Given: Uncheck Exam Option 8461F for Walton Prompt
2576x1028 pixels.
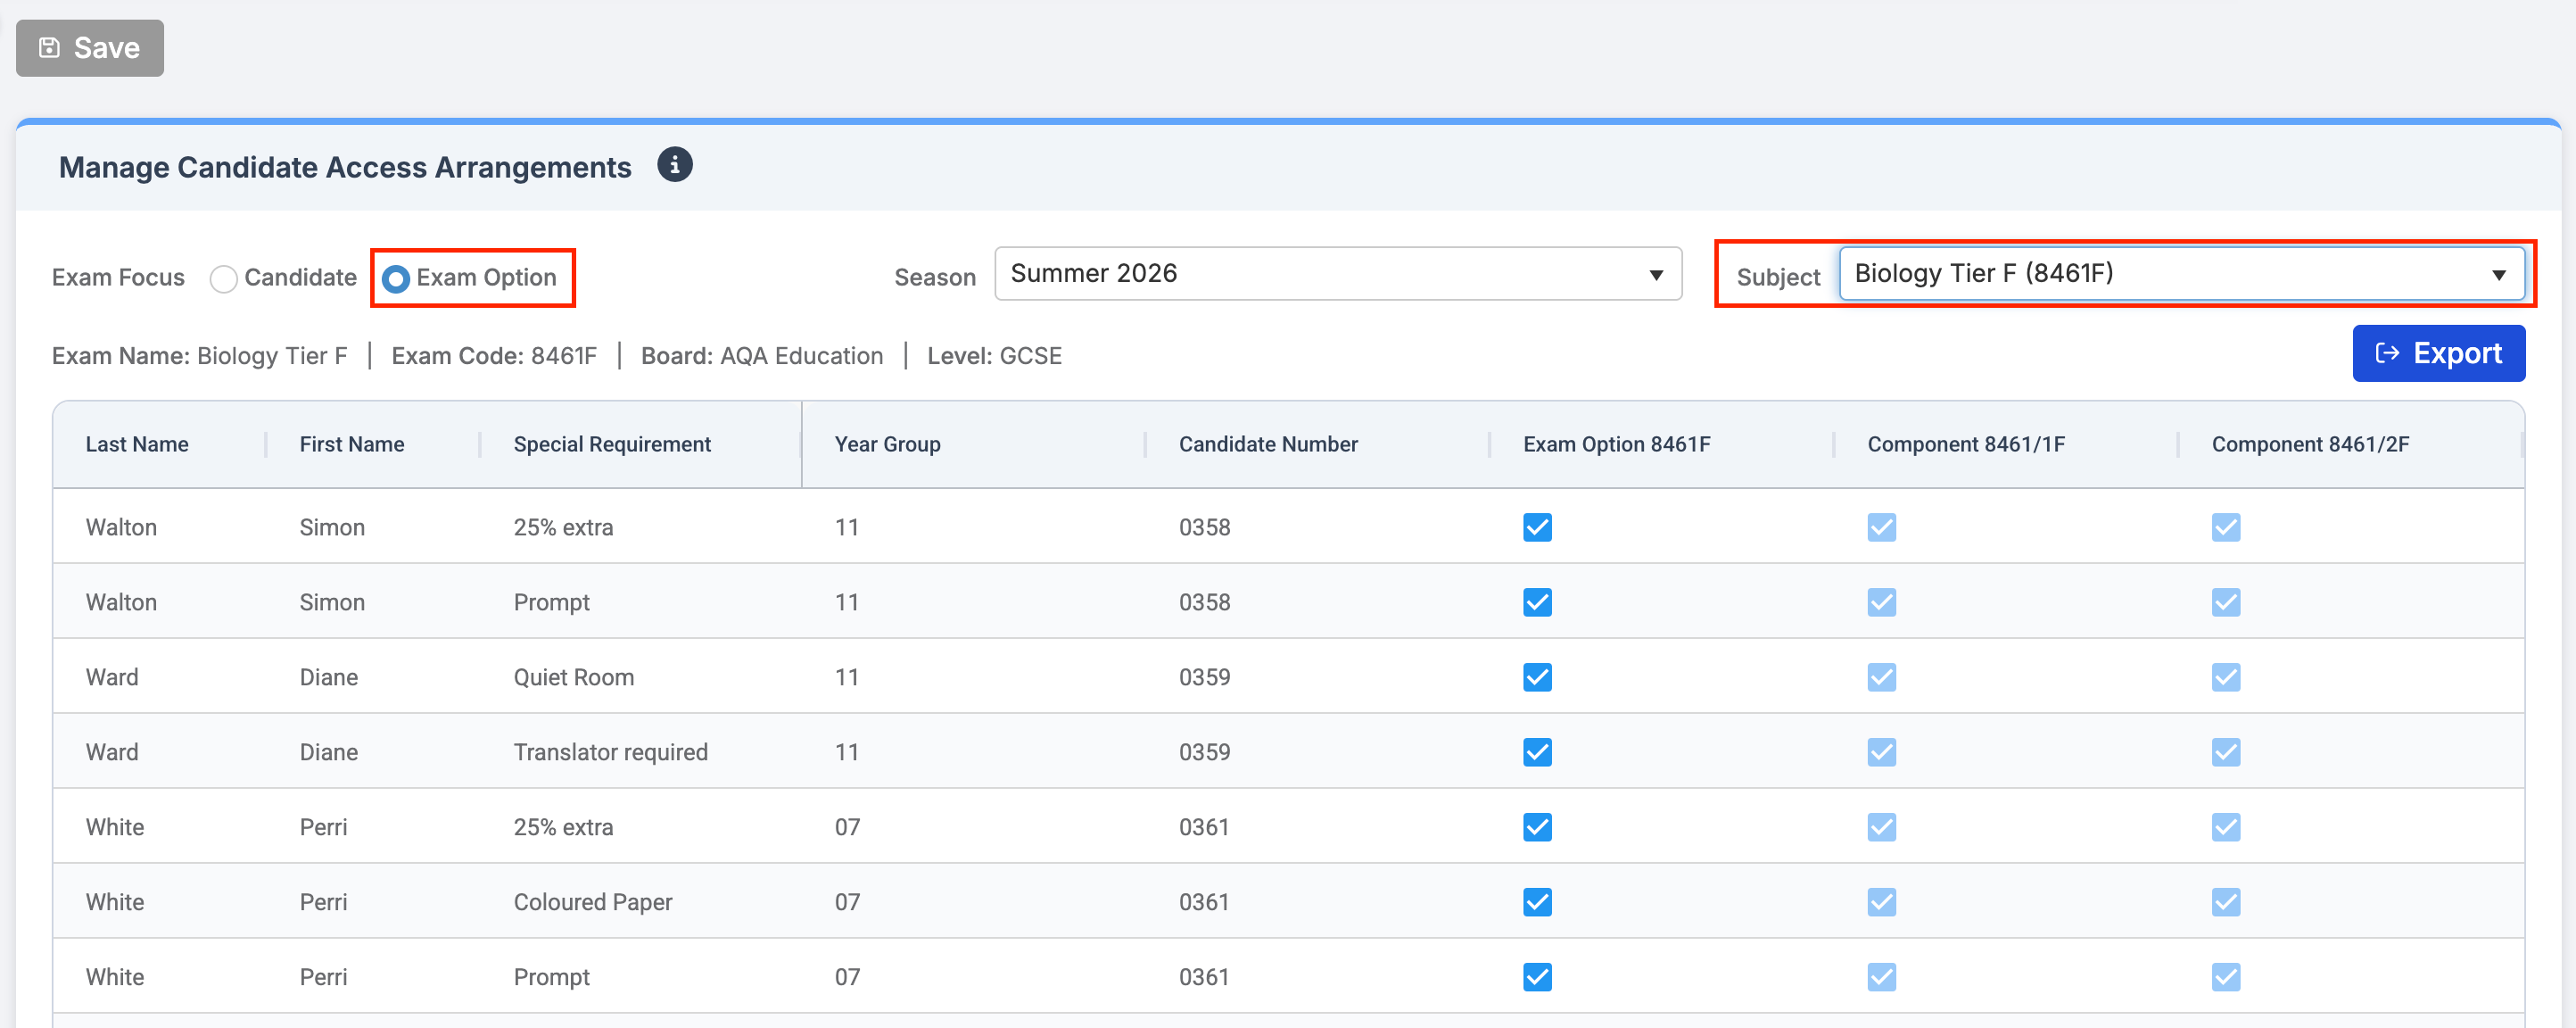Looking at the screenshot, I should (x=1537, y=602).
